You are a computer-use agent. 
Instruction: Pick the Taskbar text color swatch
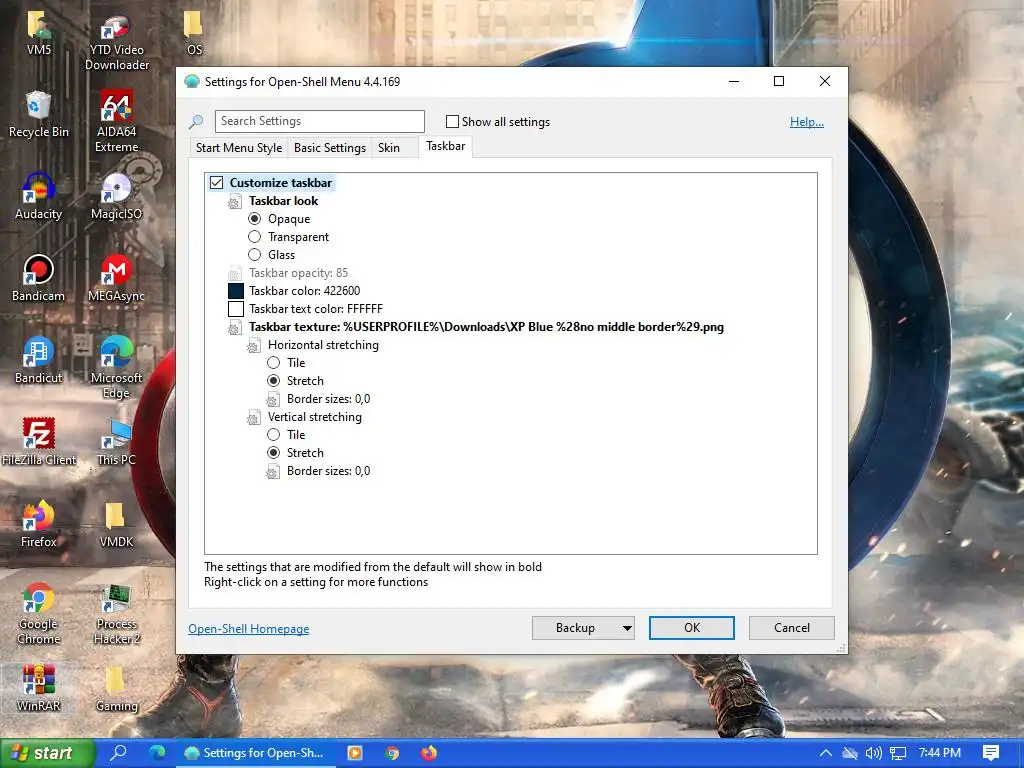click(x=236, y=309)
